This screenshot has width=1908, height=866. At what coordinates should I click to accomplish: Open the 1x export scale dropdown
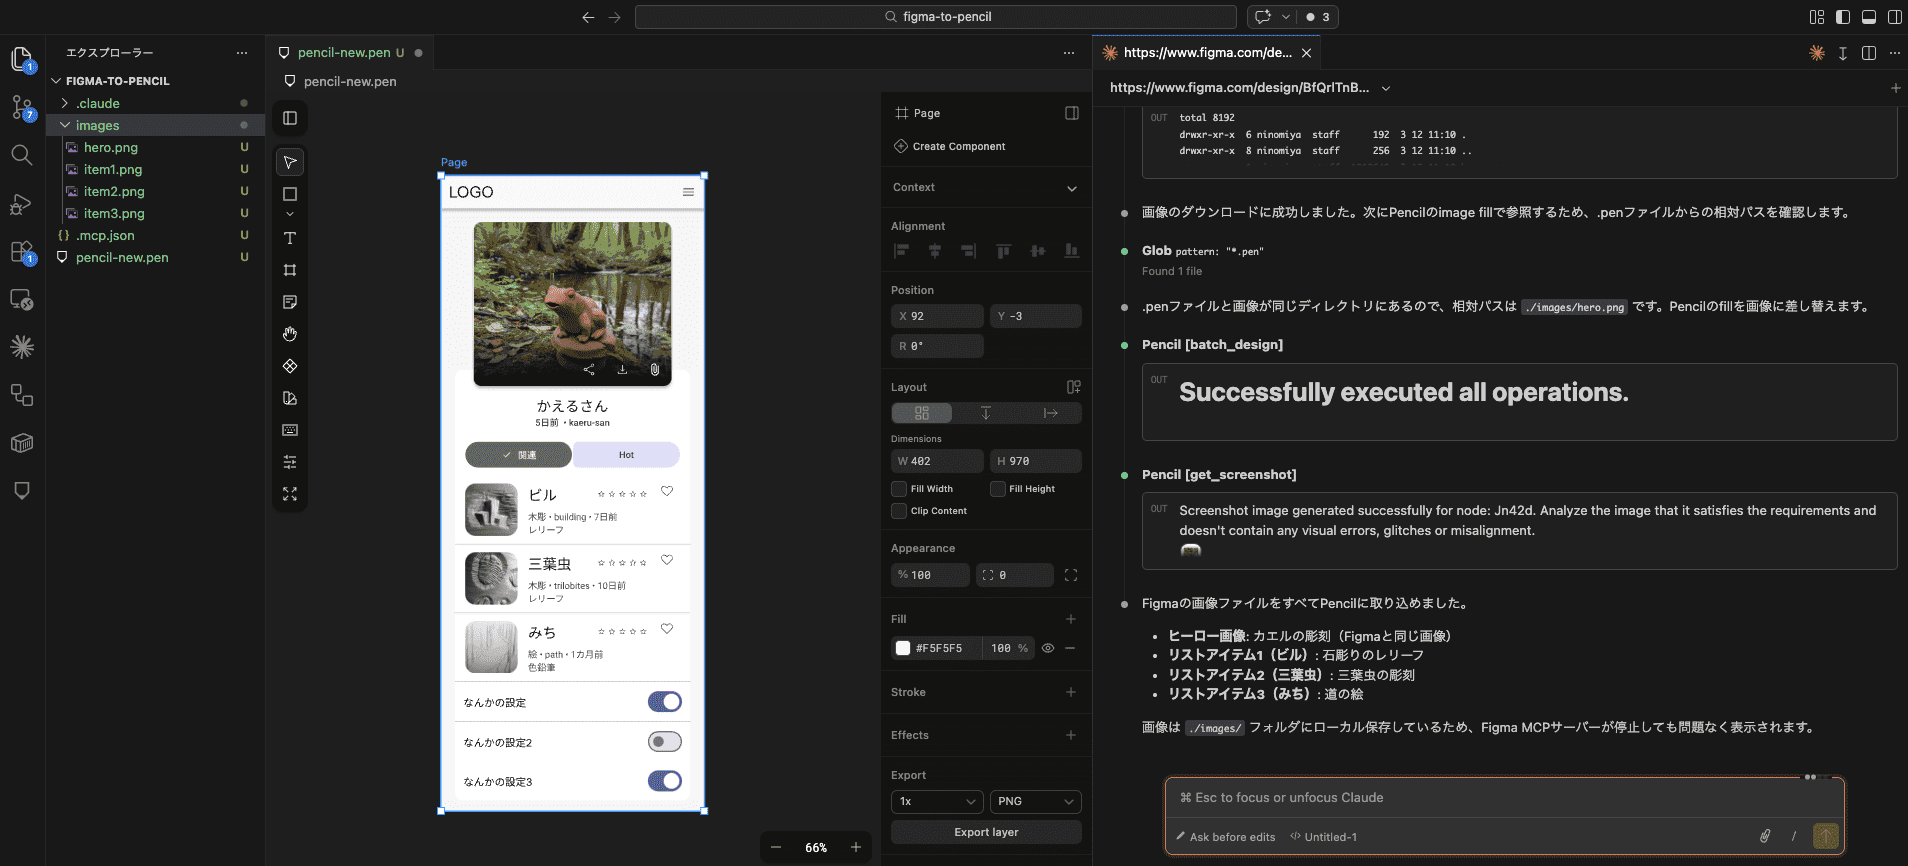pyautogui.click(x=936, y=801)
